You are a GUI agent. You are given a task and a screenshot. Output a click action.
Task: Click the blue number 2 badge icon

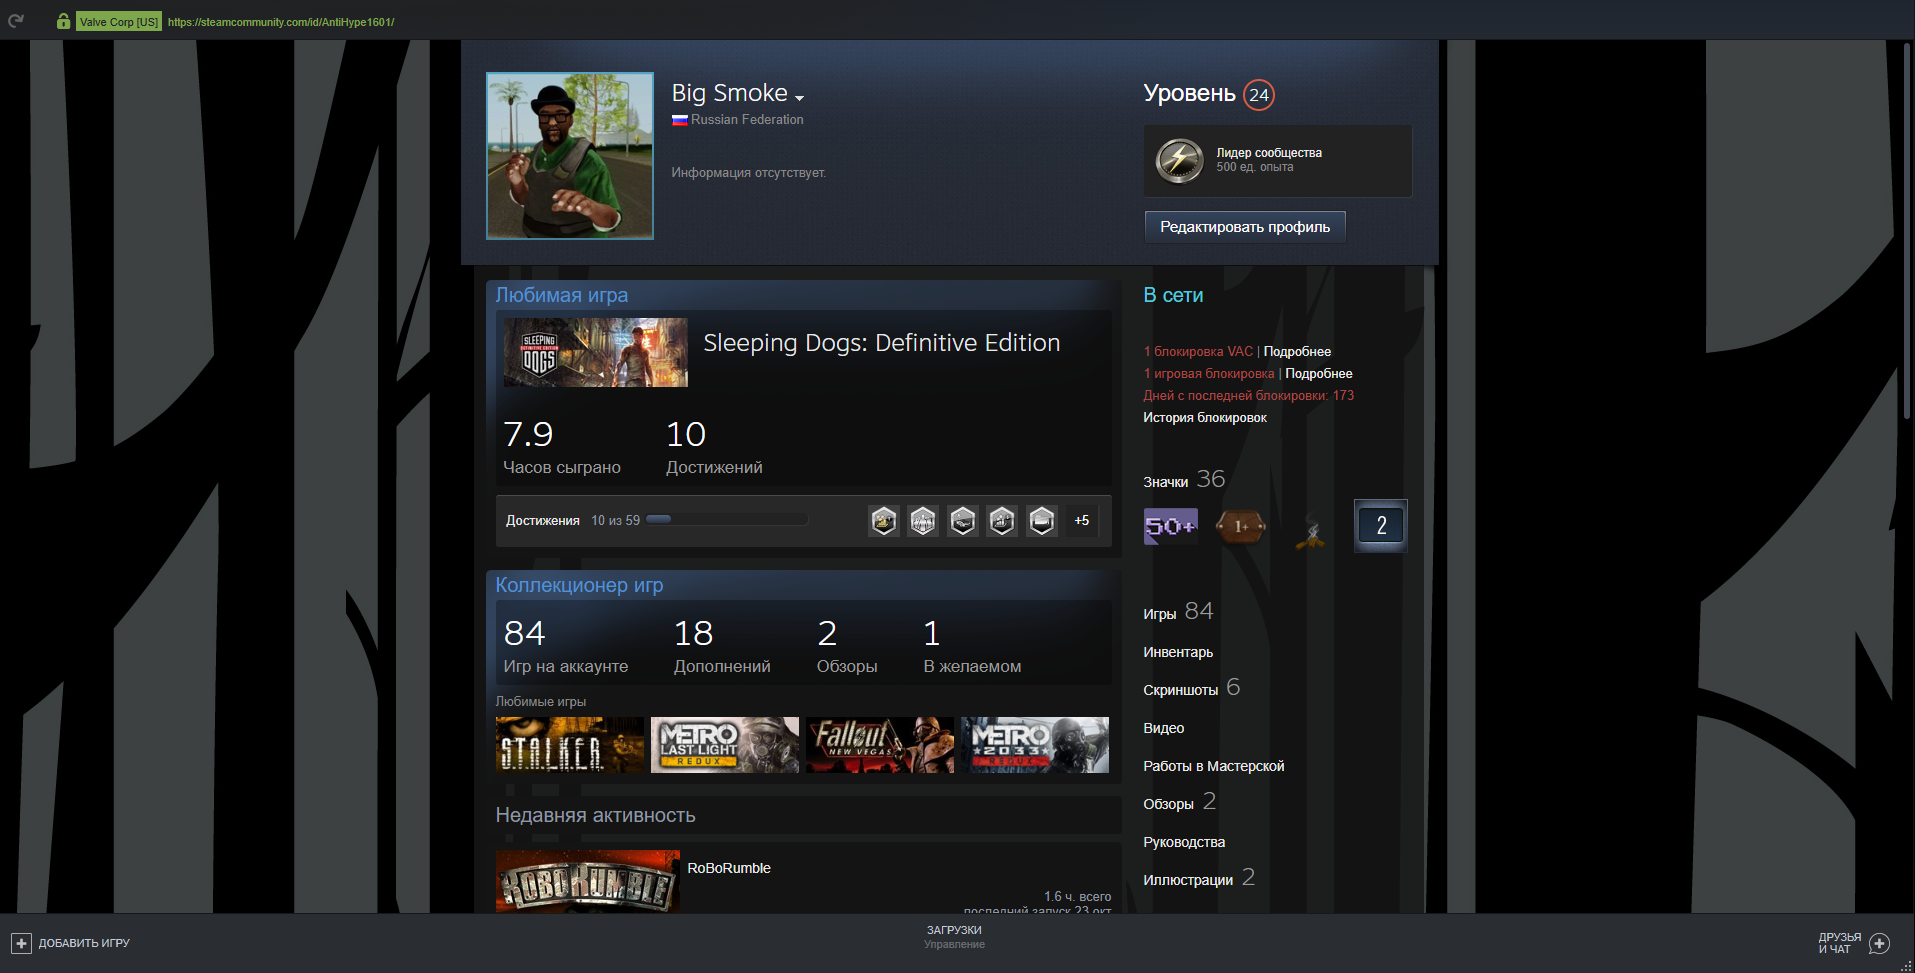coord(1381,526)
